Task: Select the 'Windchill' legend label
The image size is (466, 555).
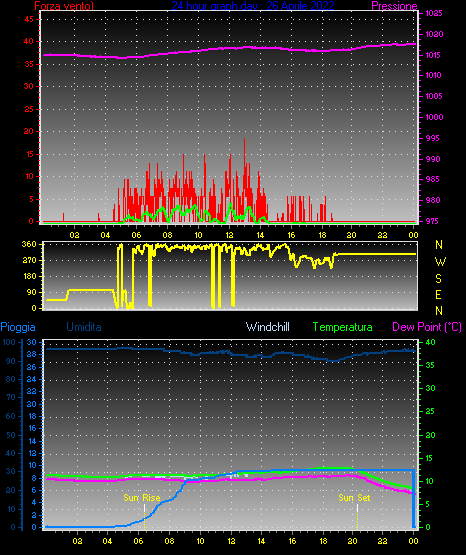Action: pos(268,327)
